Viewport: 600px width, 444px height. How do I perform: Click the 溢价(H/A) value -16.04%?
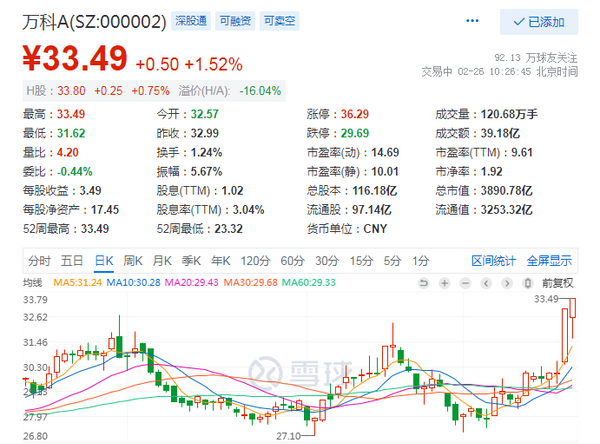pos(260,91)
